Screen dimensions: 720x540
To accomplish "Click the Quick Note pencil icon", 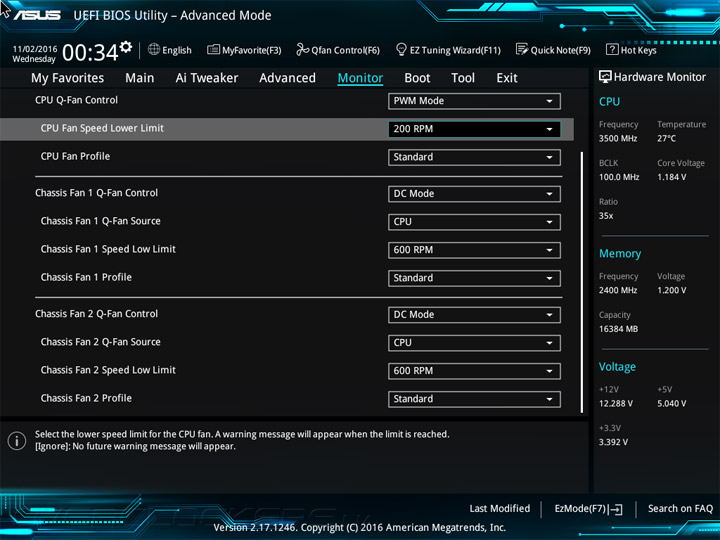I will [x=522, y=49].
